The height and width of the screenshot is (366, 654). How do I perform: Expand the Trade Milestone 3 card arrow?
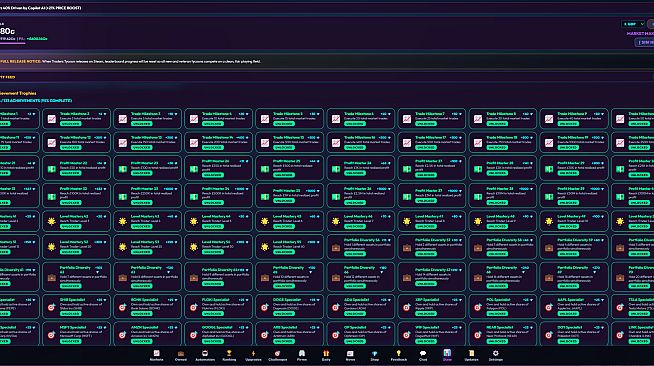(176, 114)
